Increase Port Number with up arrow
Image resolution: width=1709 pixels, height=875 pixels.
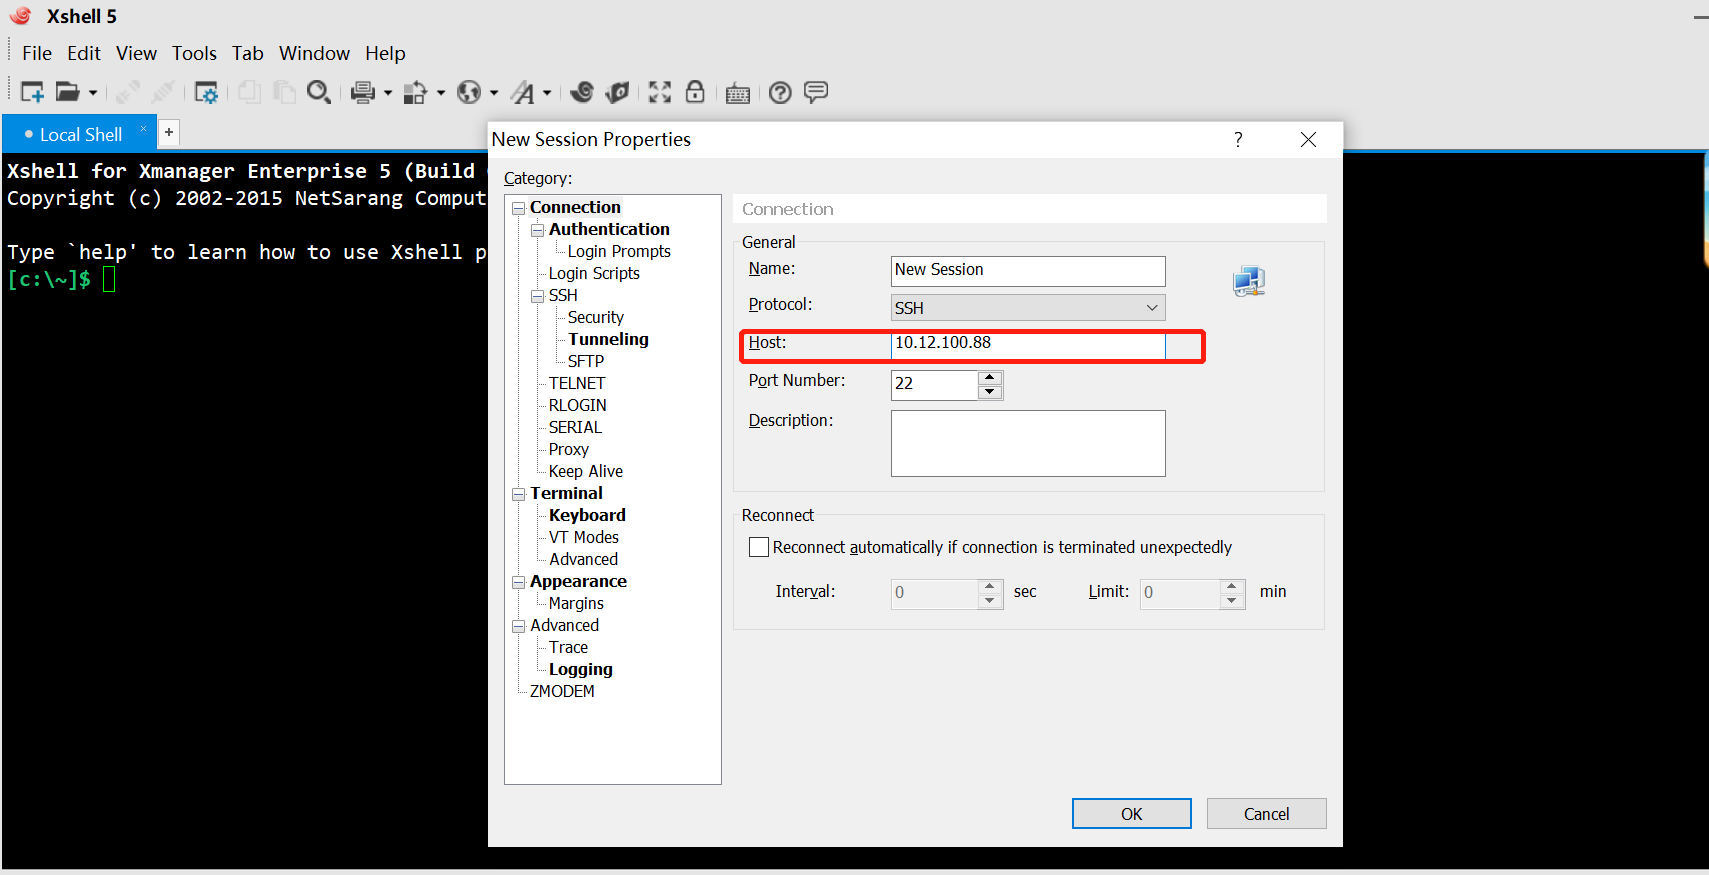(990, 378)
